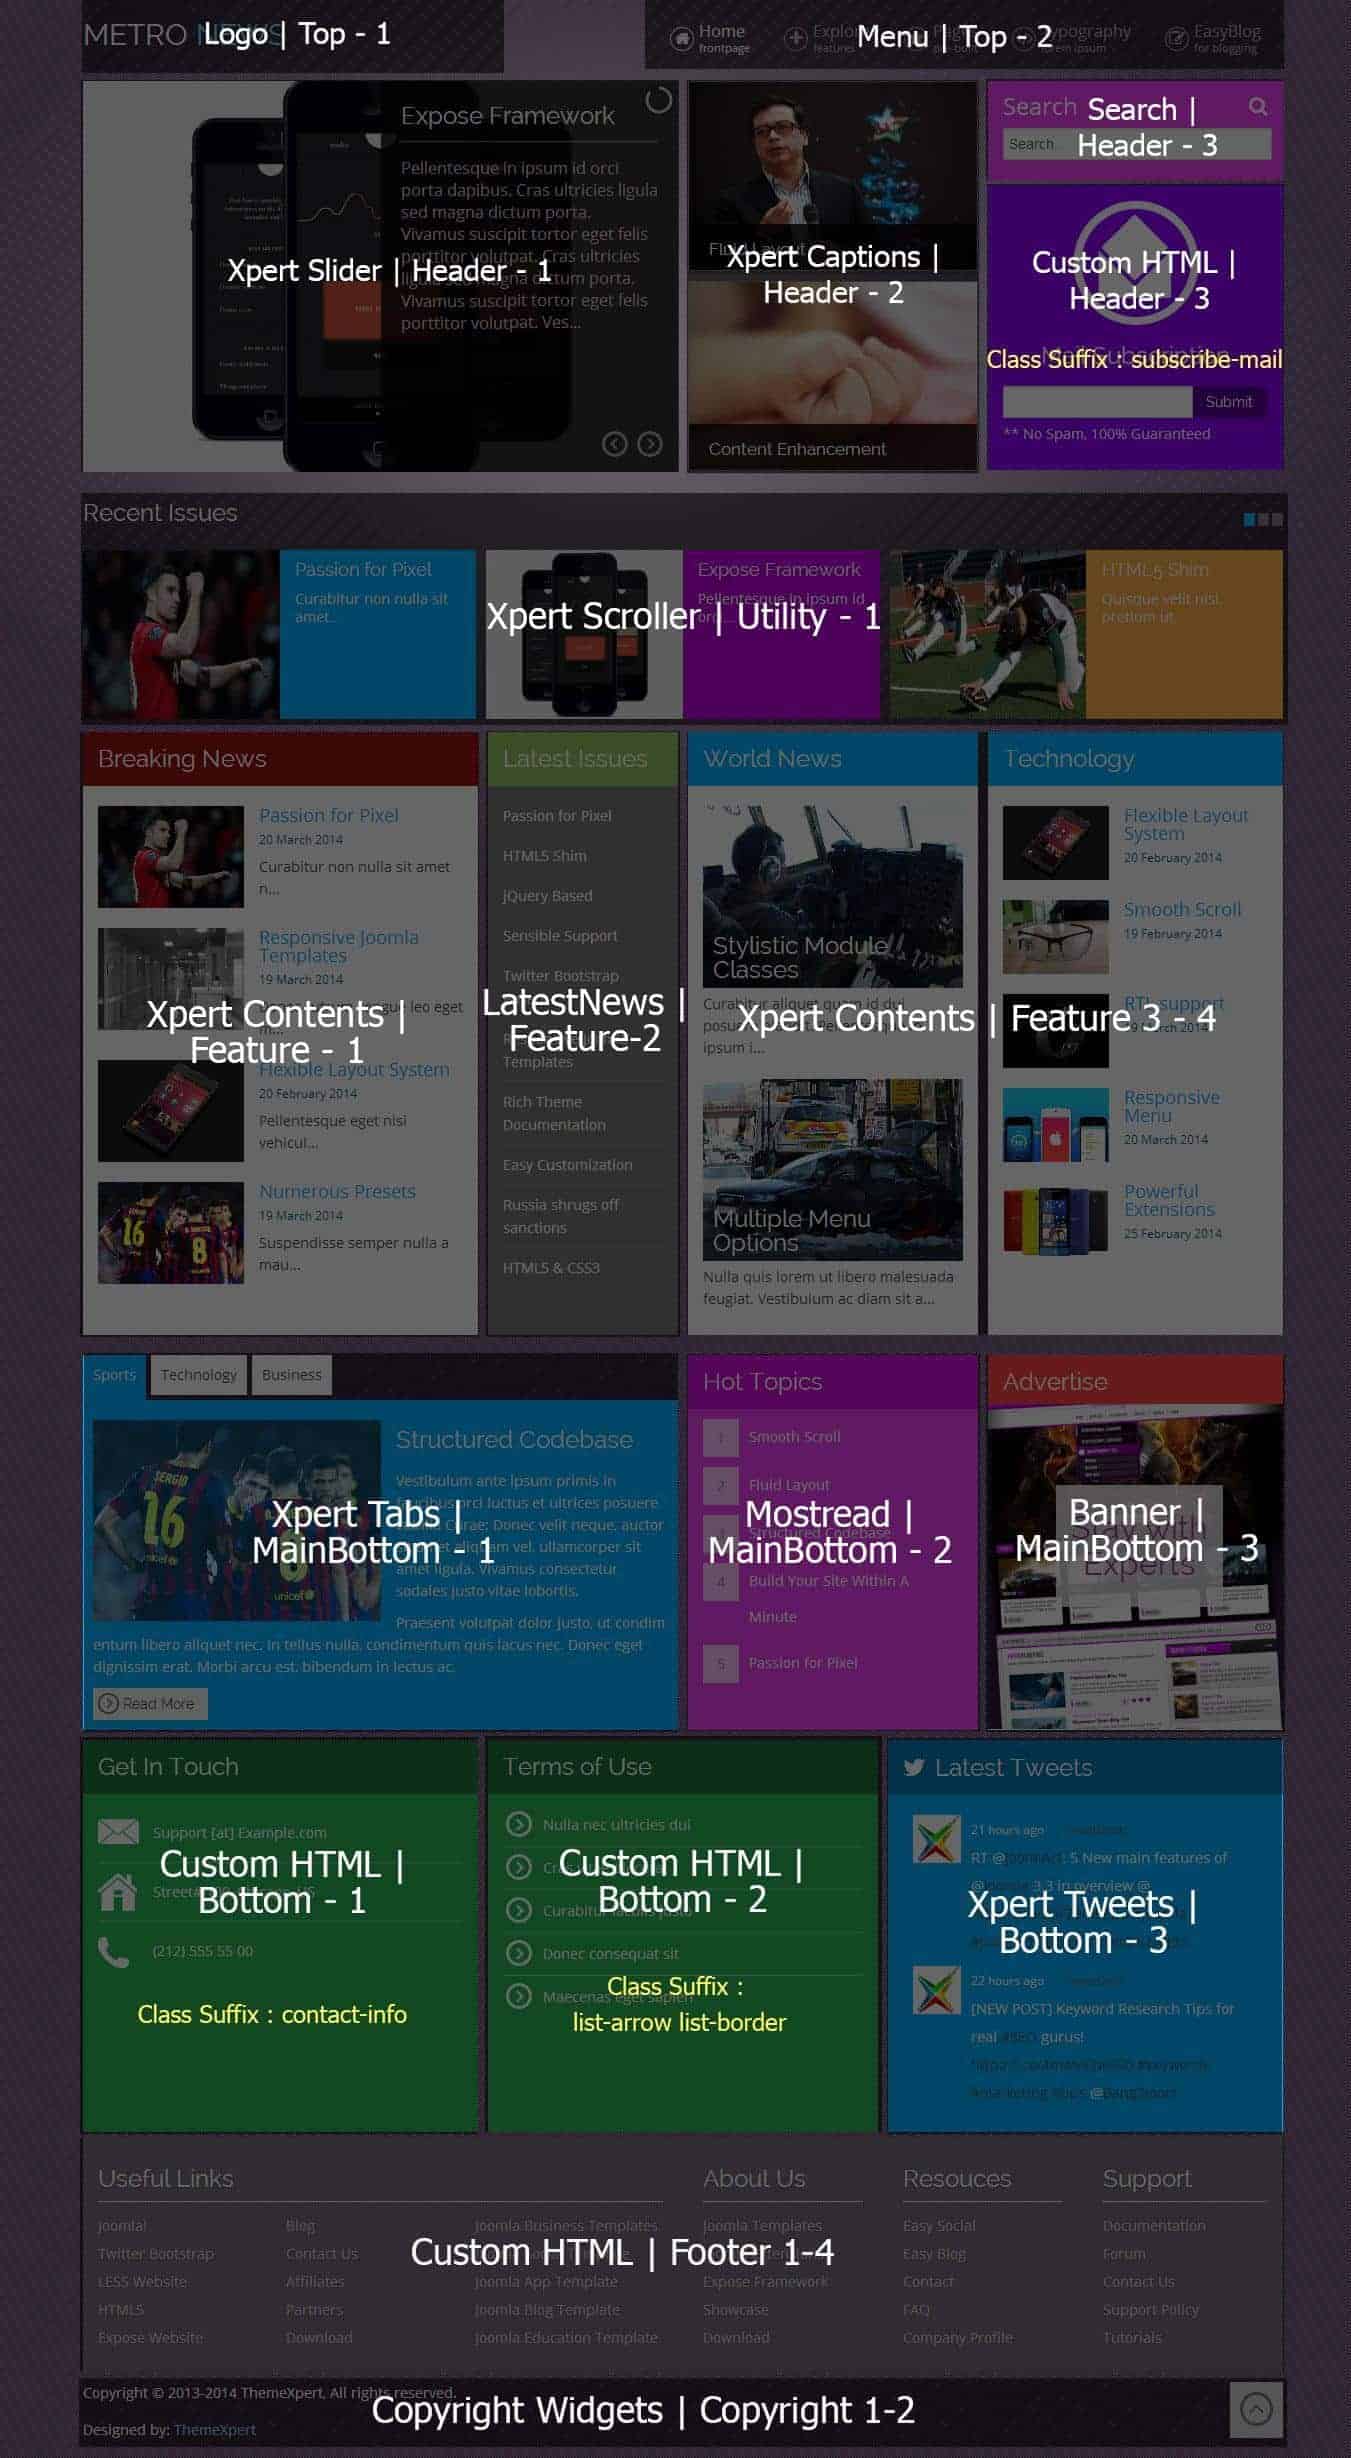Click the Read More button

[x=149, y=1703]
